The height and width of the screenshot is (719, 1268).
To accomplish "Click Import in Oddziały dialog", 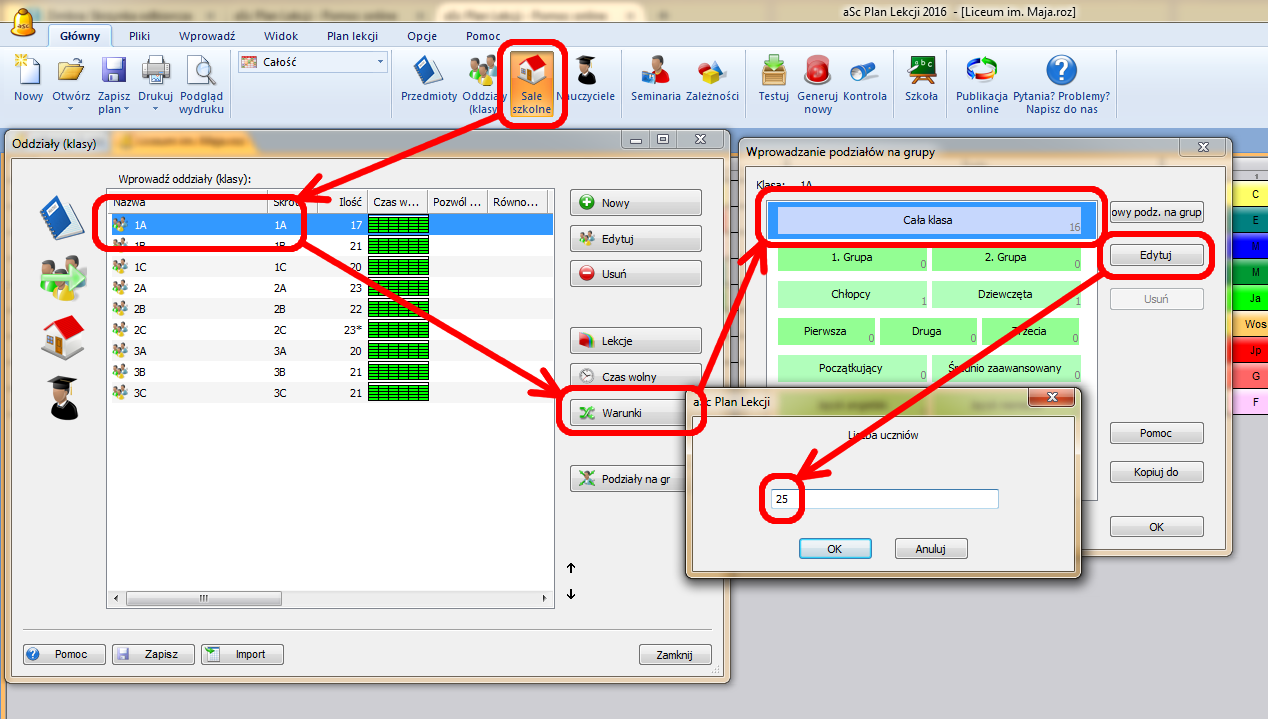I will (x=242, y=654).
